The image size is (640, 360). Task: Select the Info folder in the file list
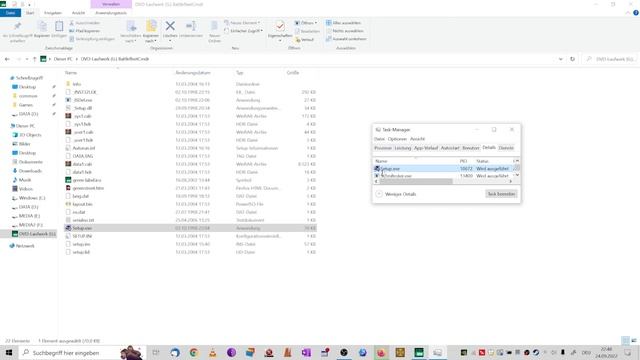click(x=77, y=84)
